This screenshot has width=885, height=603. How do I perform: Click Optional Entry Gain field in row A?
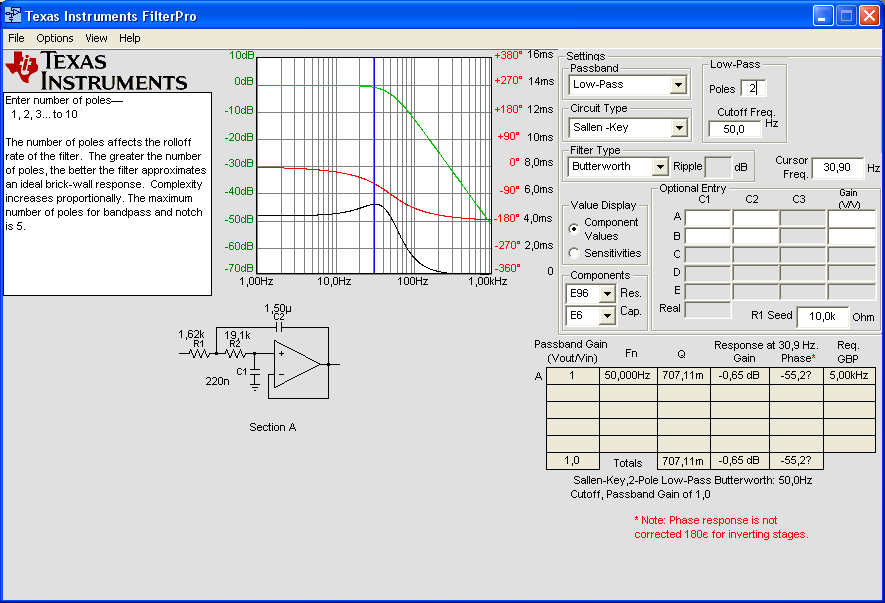[x=852, y=218]
